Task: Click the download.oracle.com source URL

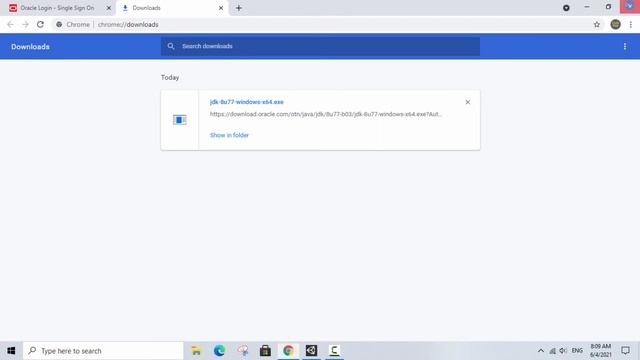Action: (326, 114)
